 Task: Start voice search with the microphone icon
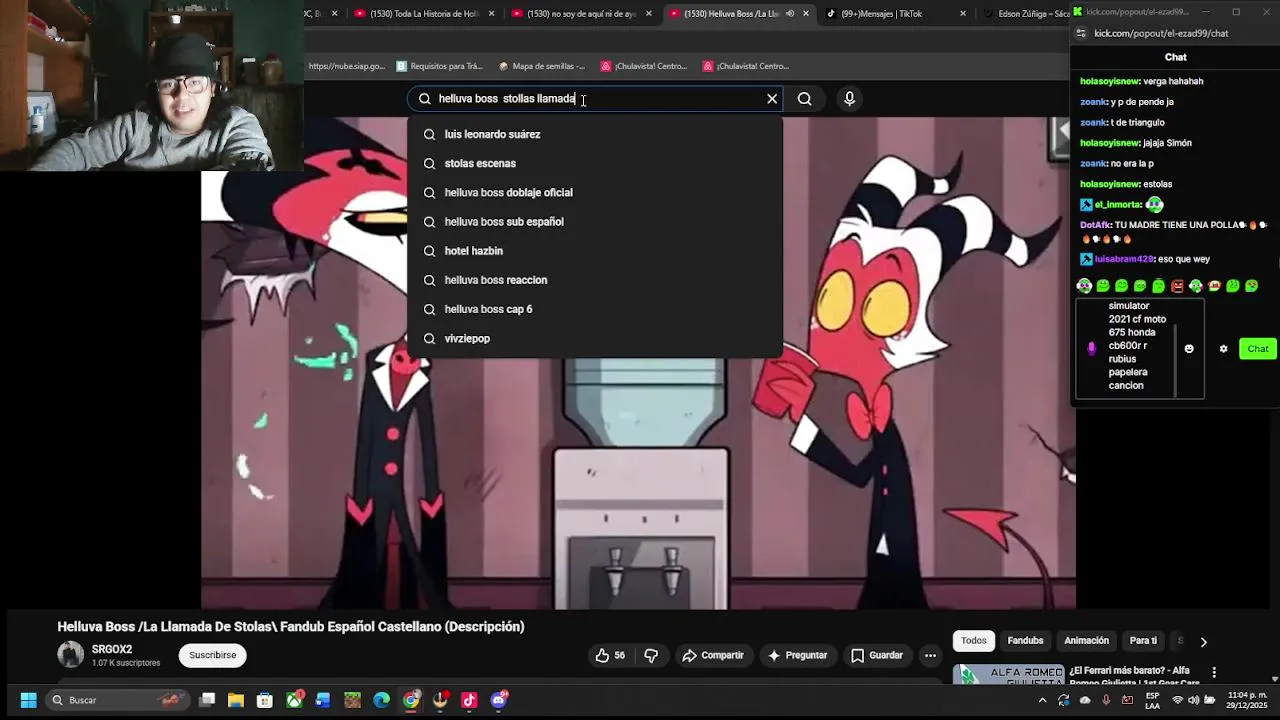tap(849, 99)
